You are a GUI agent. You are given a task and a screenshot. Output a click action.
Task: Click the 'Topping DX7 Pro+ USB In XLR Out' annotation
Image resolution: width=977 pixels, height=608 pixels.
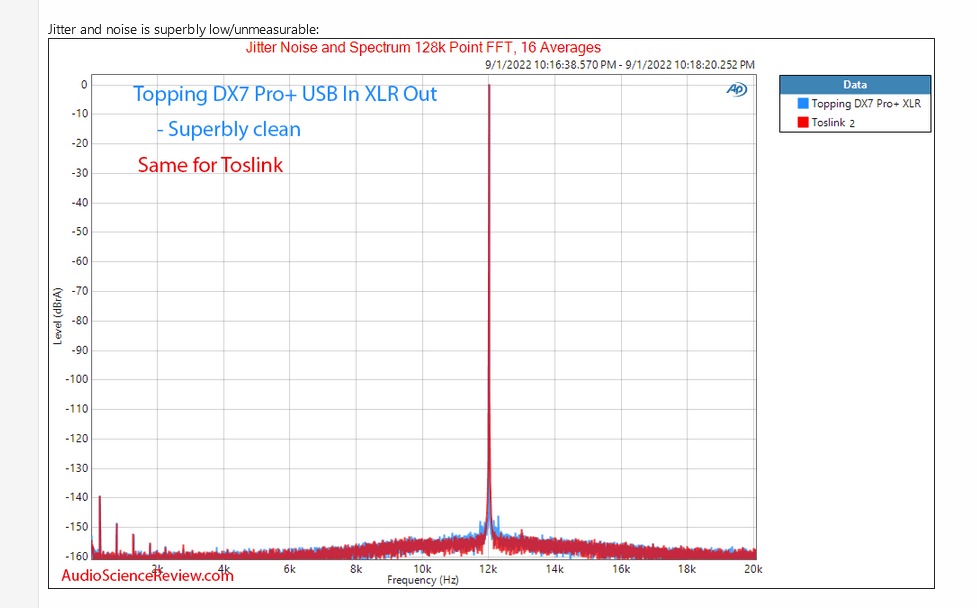click(x=285, y=94)
